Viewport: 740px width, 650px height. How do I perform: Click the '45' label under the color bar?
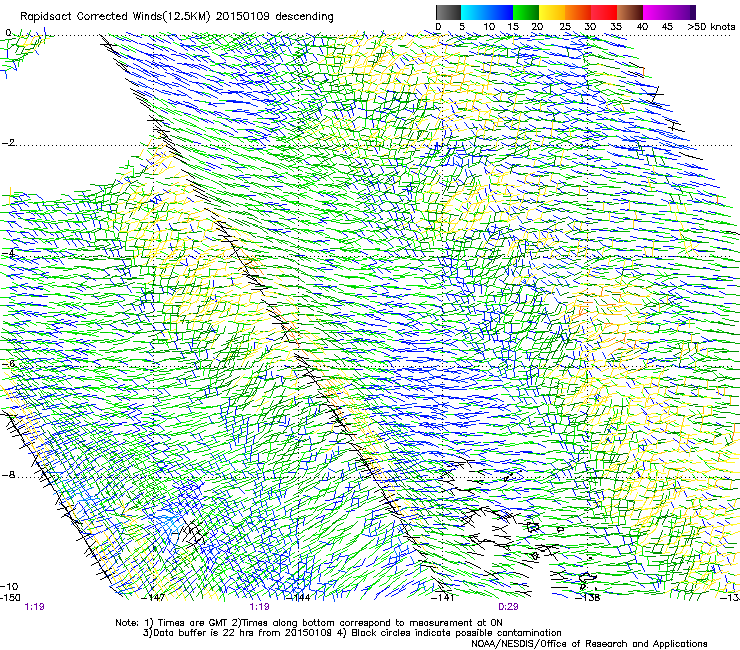667,27
